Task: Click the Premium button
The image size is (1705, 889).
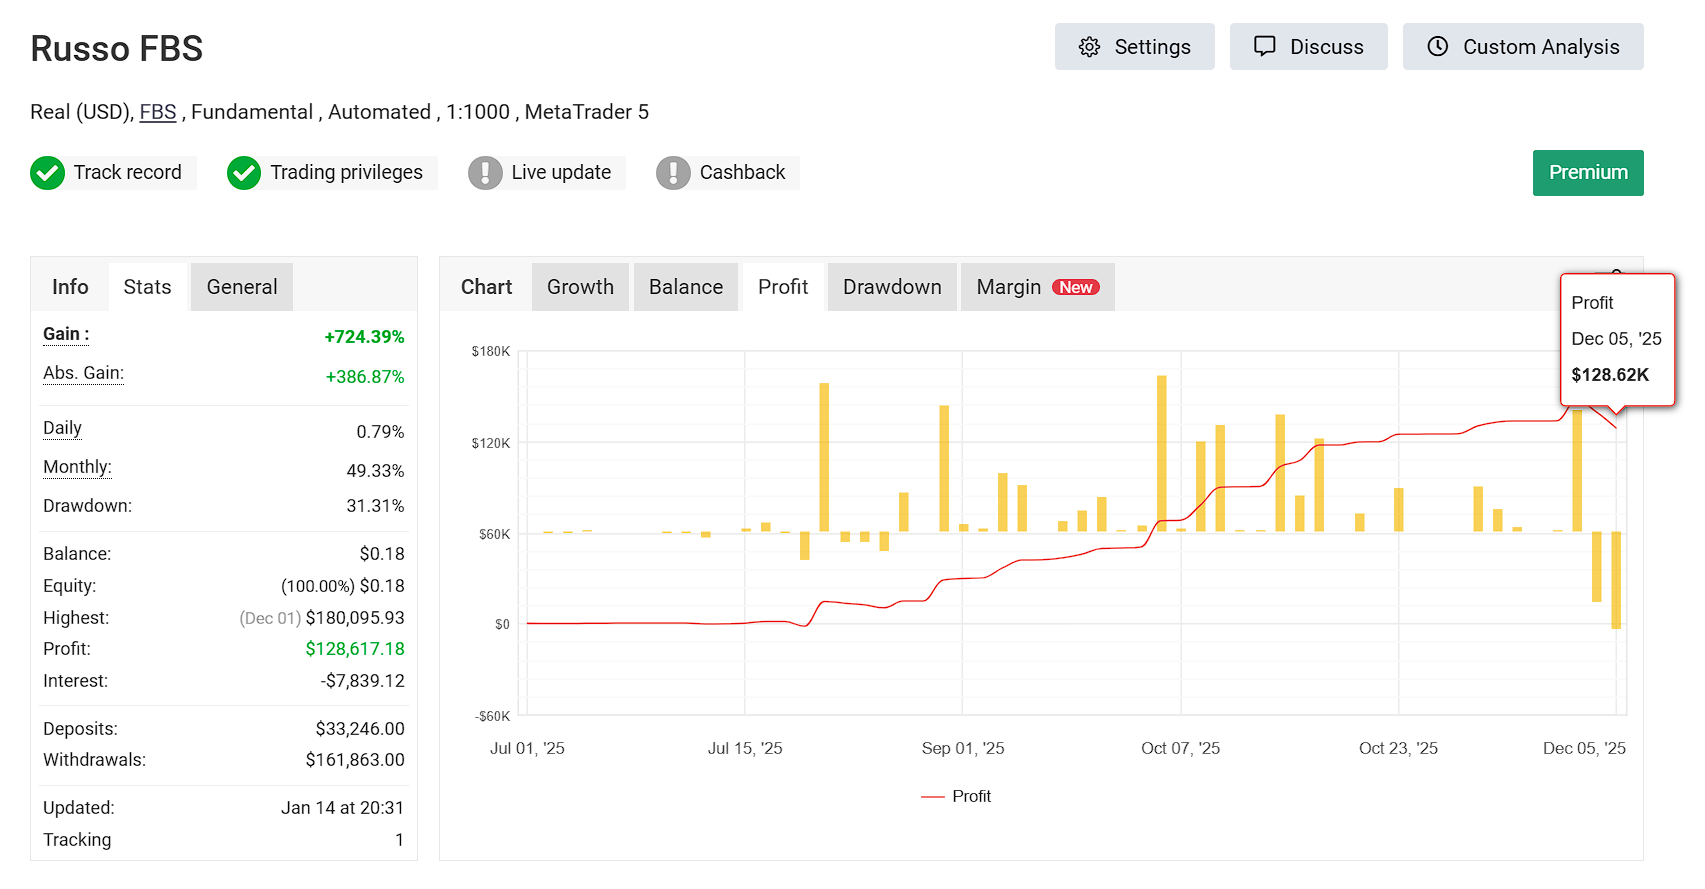Action: pyautogui.click(x=1587, y=173)
